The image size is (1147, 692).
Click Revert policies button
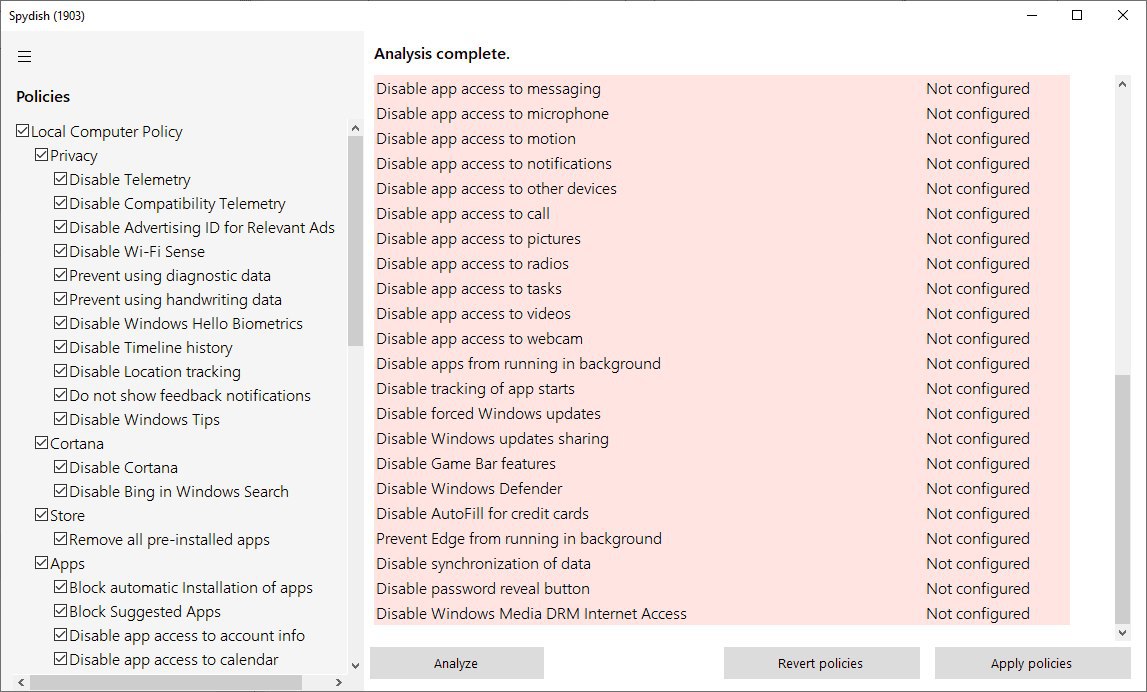coord(820,663)
